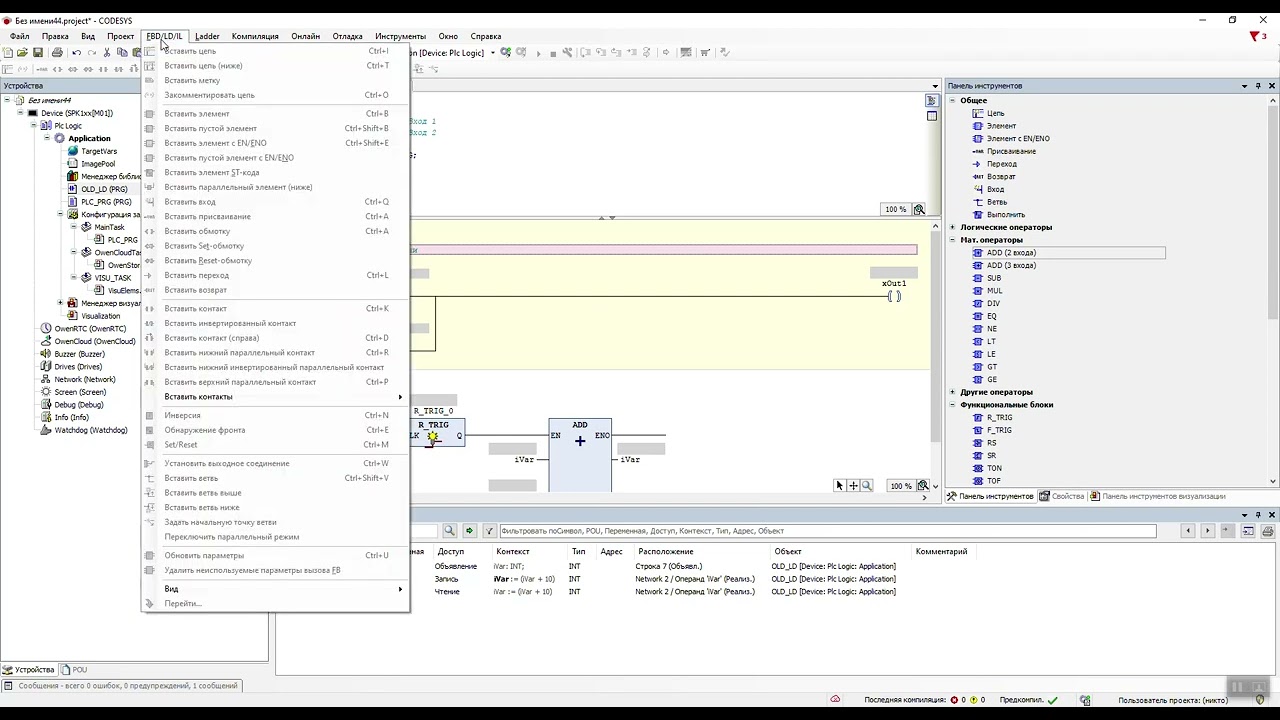Expand the Логические операторы section

(952, 227)
